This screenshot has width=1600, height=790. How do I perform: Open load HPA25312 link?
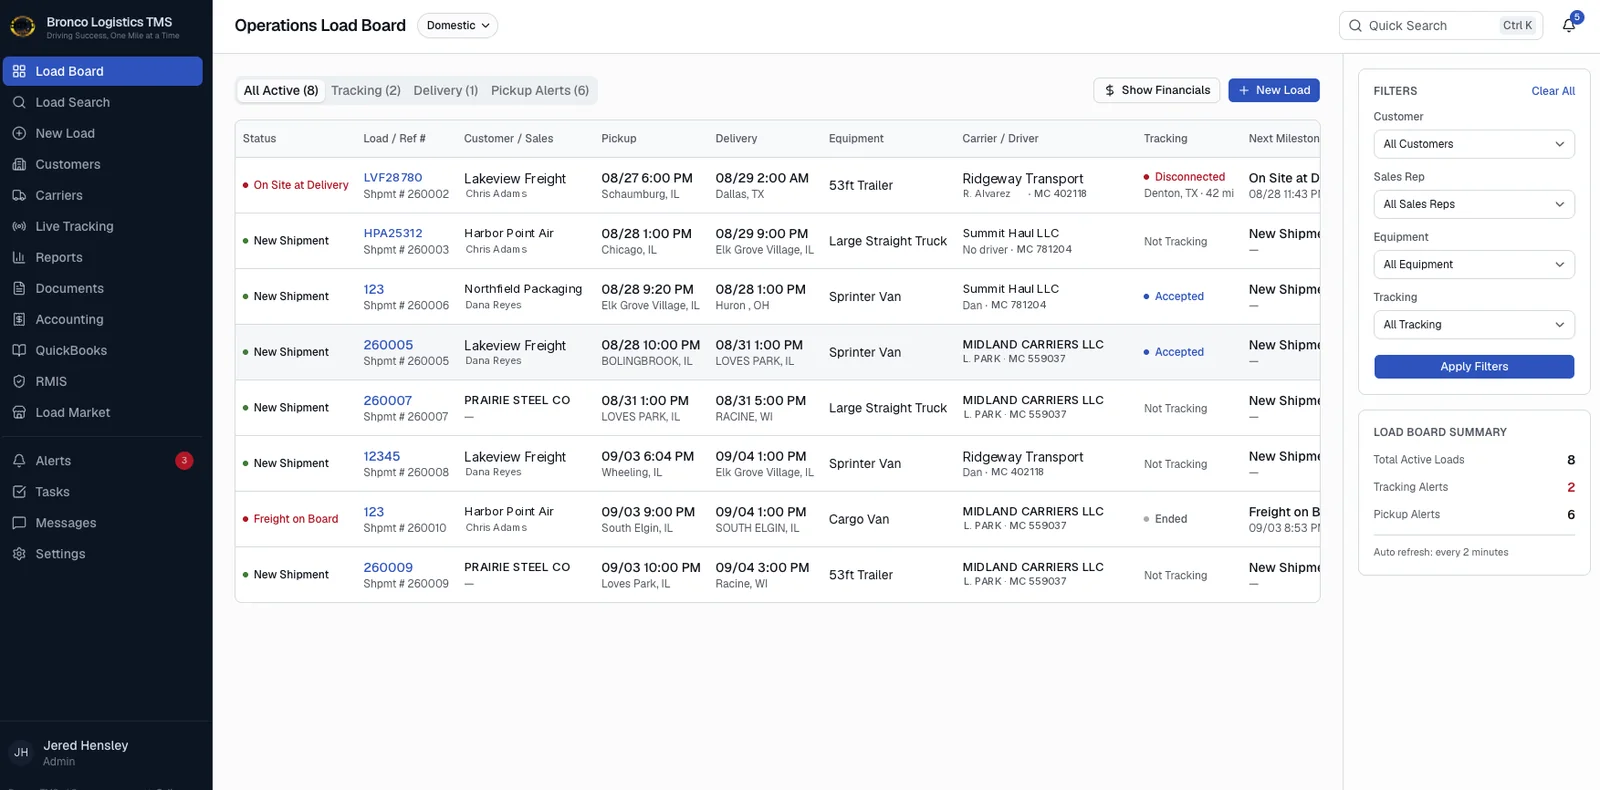[393, 233]
